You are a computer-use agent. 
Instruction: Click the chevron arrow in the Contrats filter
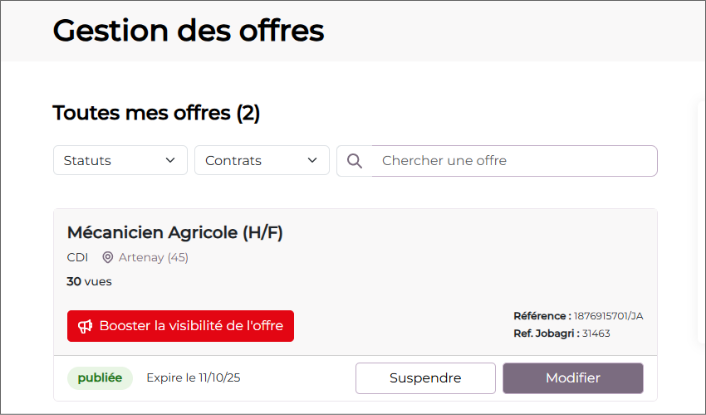(313, 160)
